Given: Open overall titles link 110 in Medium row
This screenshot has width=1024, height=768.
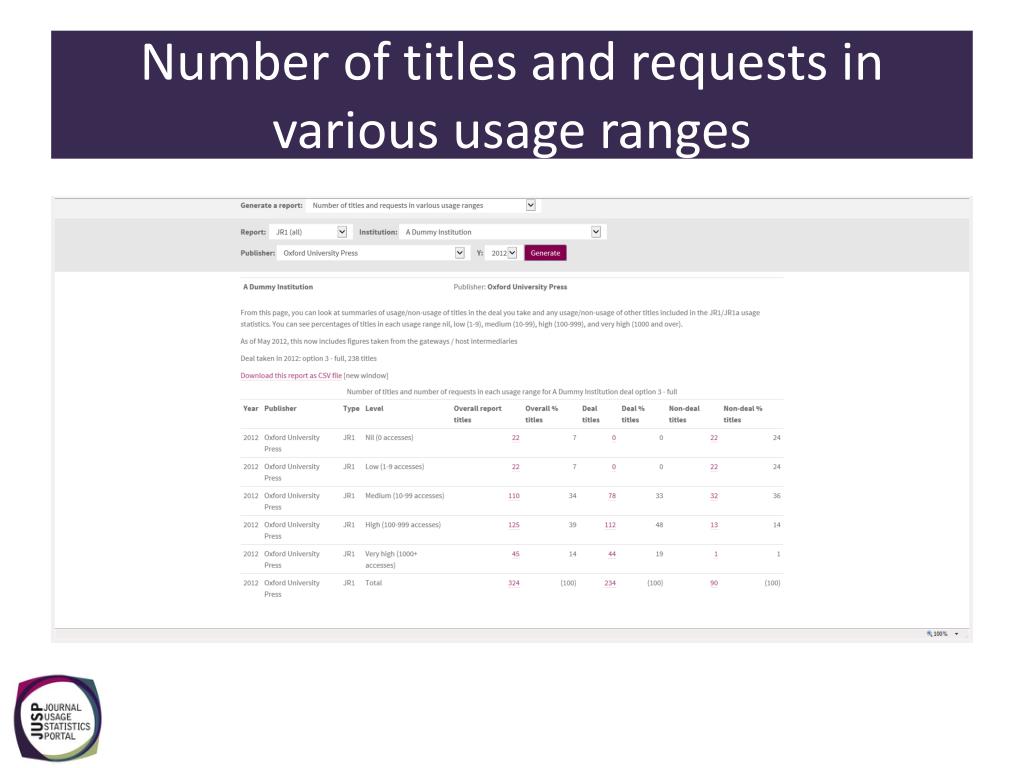Looking at the screenshot, I should (514, 496).
